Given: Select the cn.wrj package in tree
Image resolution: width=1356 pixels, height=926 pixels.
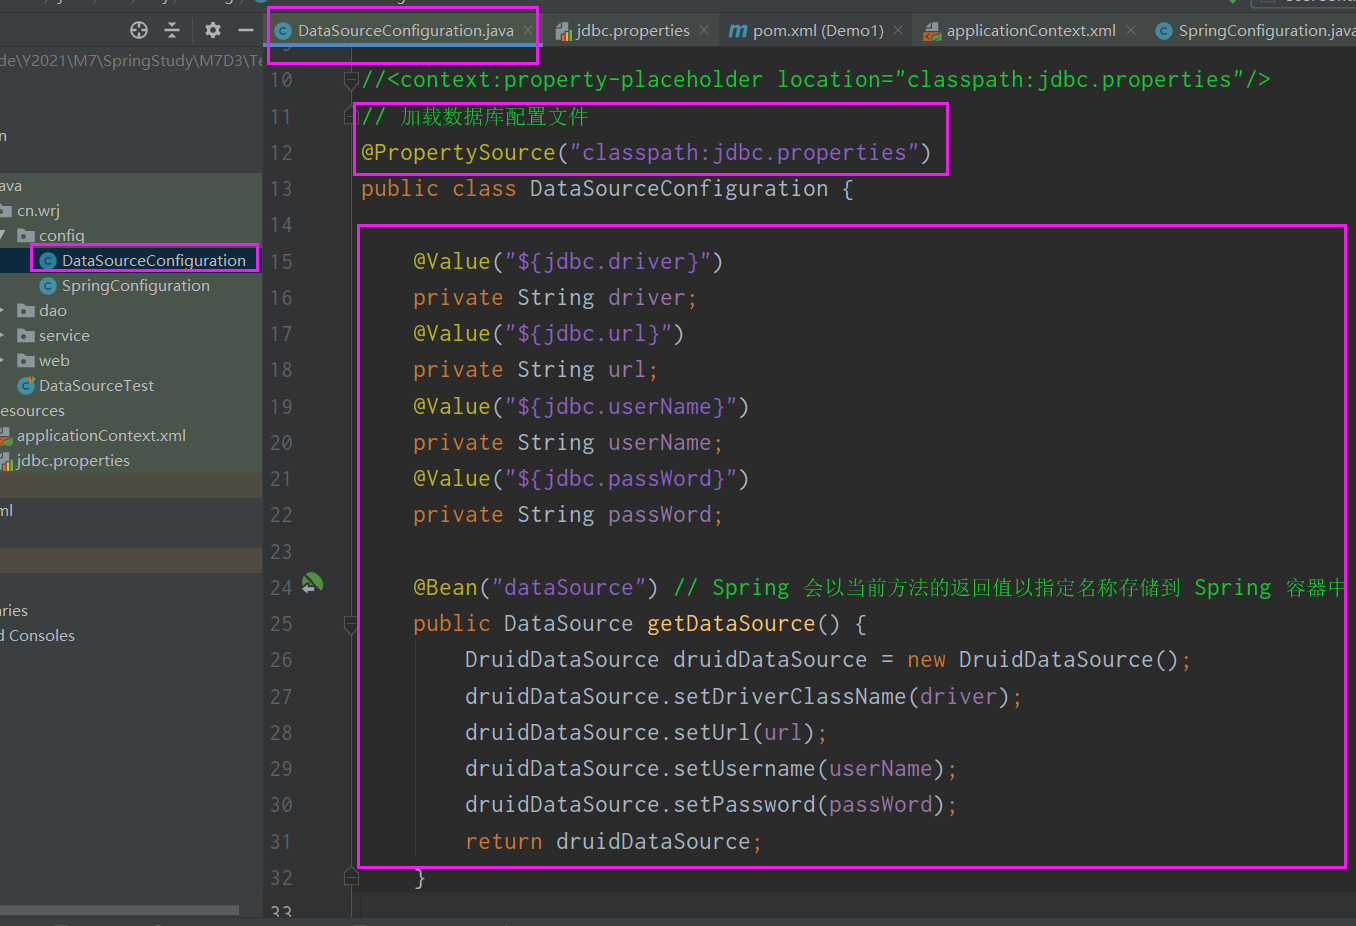Looking at the screenshot, I should click(38, 211).
